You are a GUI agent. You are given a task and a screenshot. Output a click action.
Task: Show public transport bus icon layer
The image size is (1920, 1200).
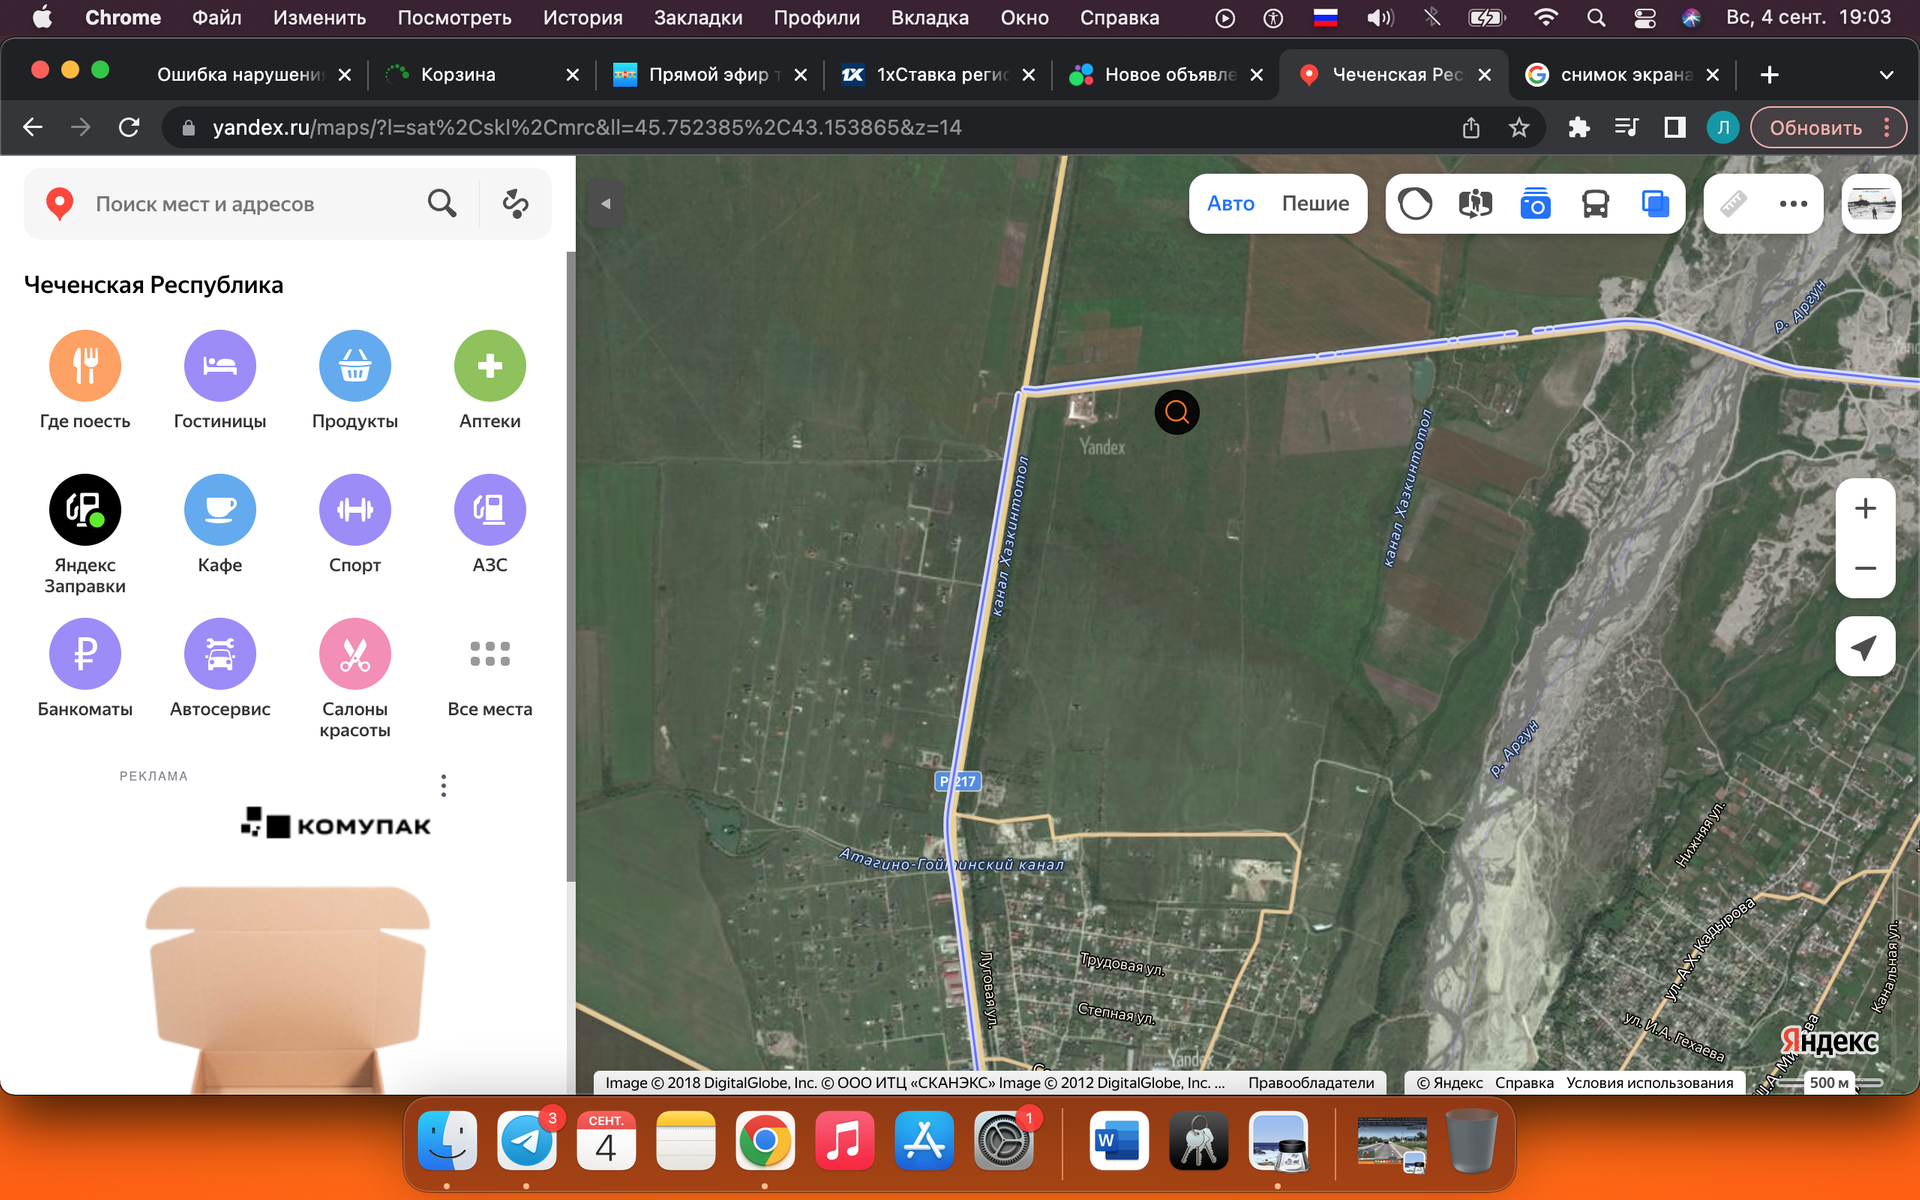tap(1595, 204)
